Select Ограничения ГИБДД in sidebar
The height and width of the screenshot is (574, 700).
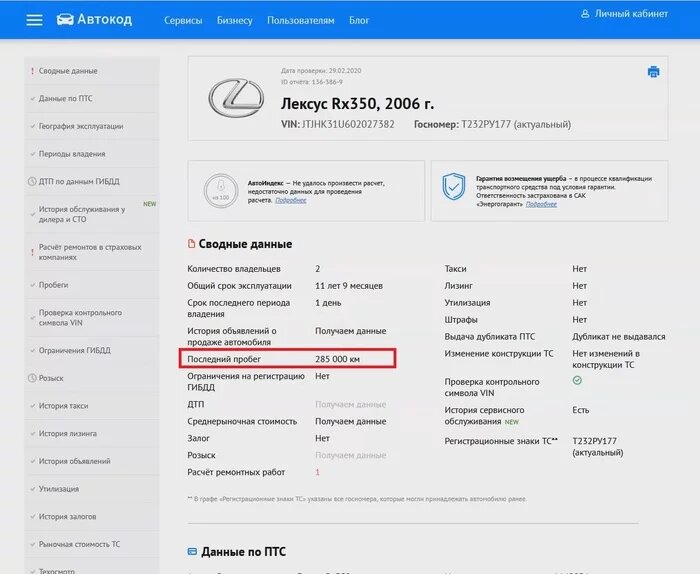coord(92,350)
